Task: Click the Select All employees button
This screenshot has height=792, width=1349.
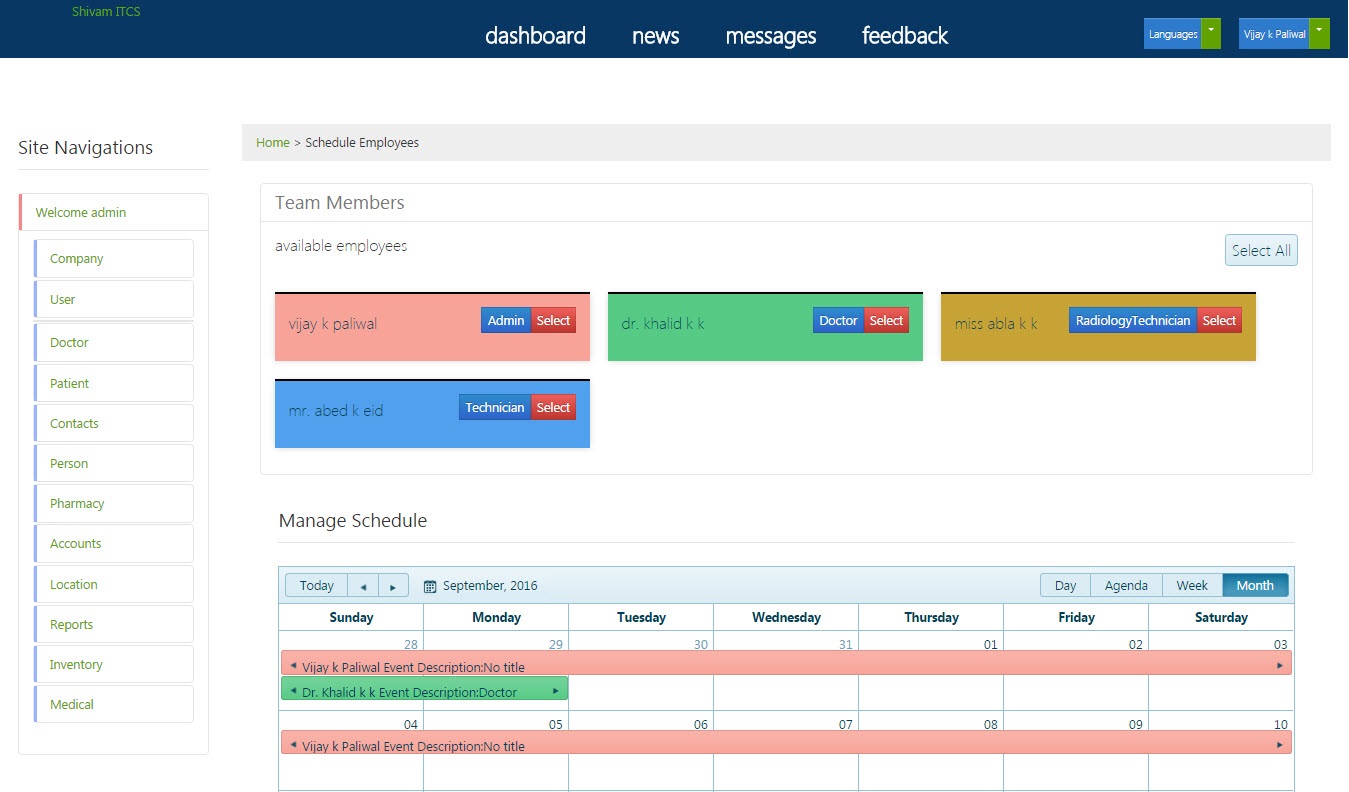Action: point(1261,250)
